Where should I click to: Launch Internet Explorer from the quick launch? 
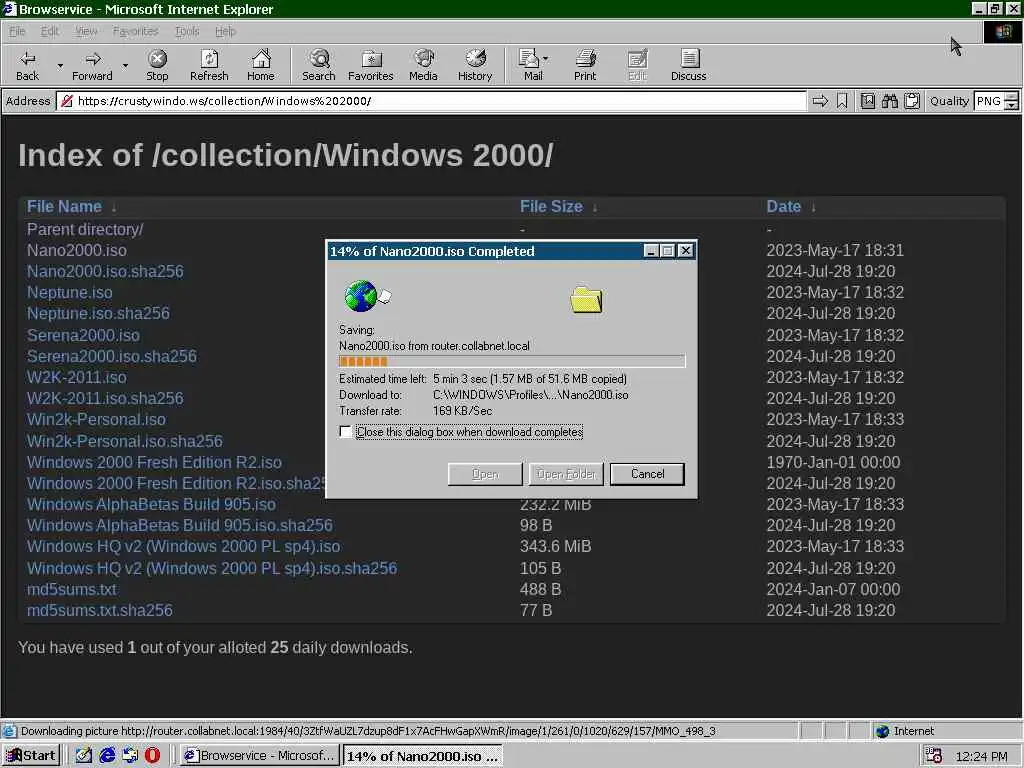[107, 756]
